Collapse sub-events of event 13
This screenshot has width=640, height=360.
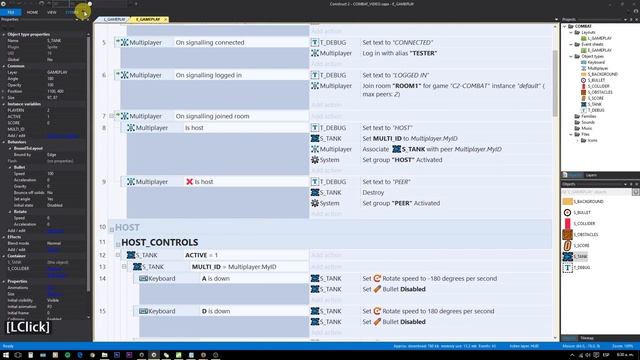point(124,267)
